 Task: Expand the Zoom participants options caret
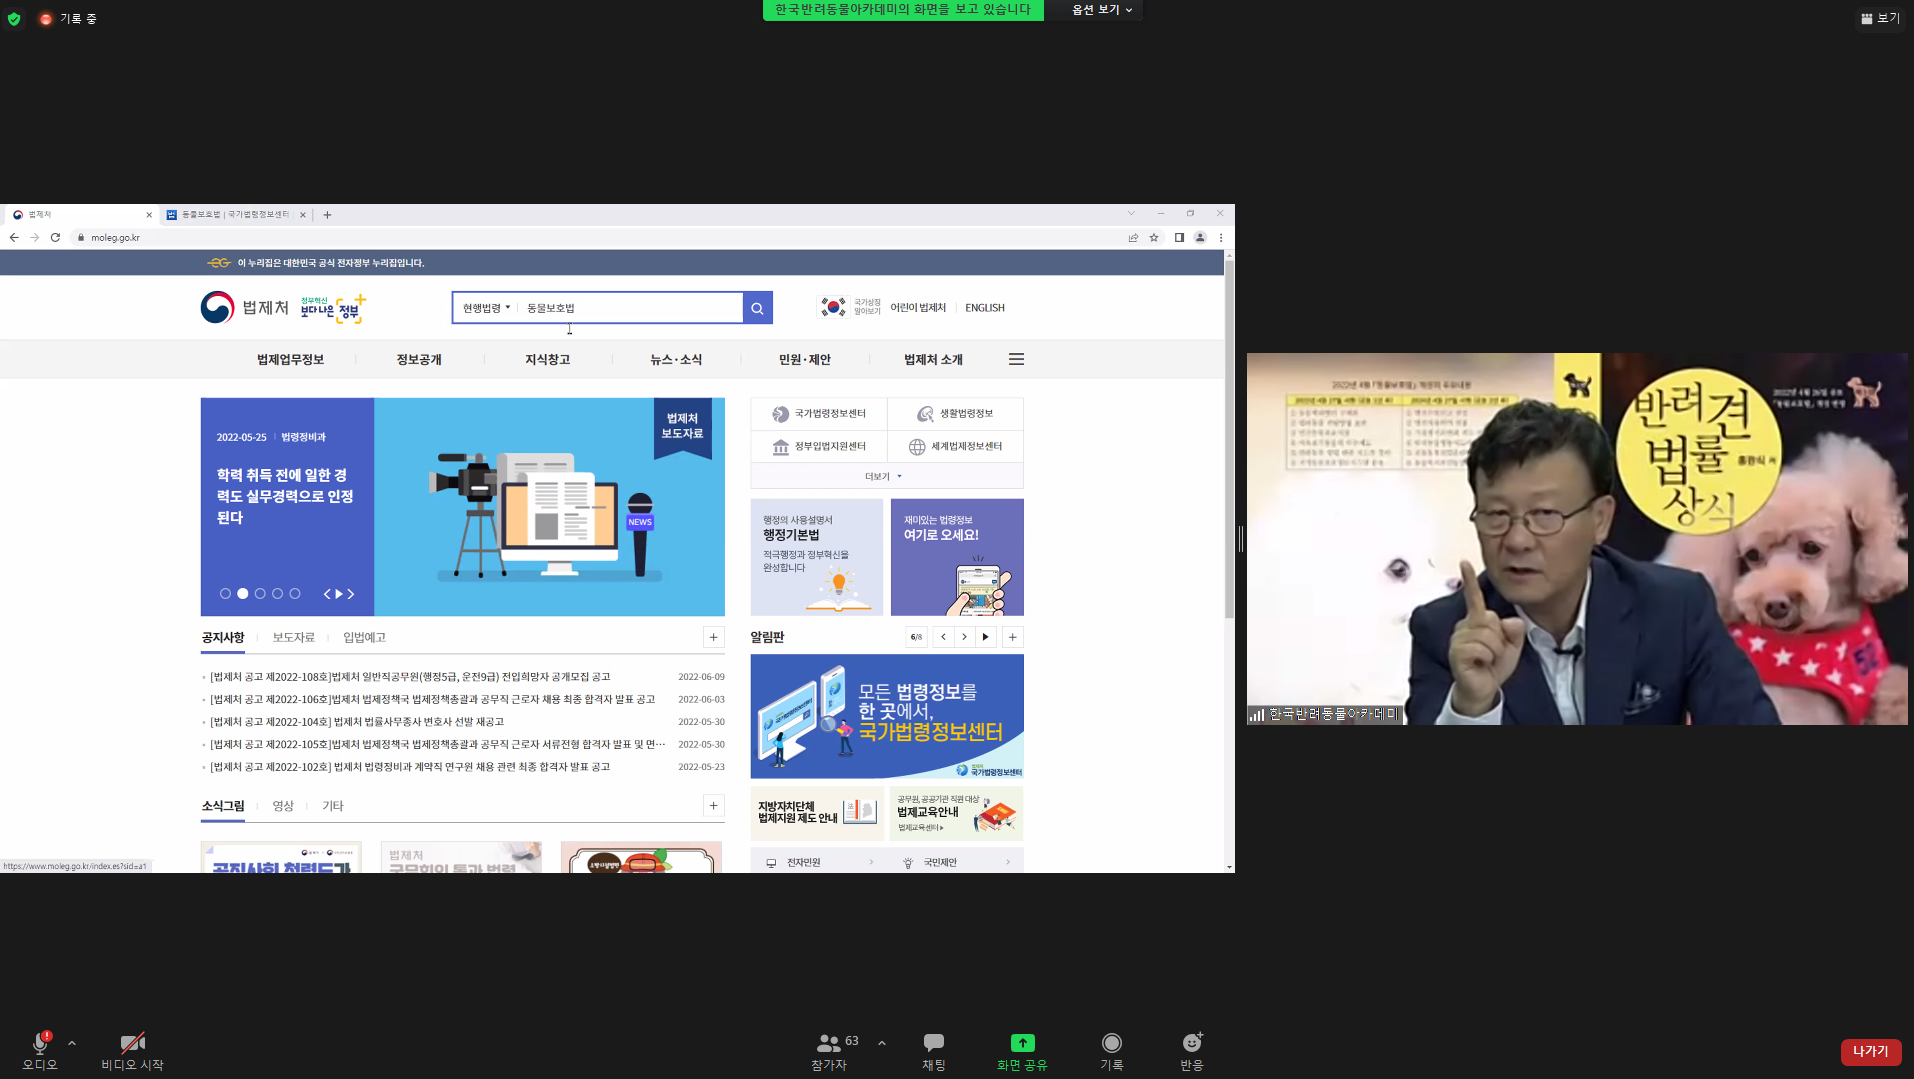coord(882,1043)
